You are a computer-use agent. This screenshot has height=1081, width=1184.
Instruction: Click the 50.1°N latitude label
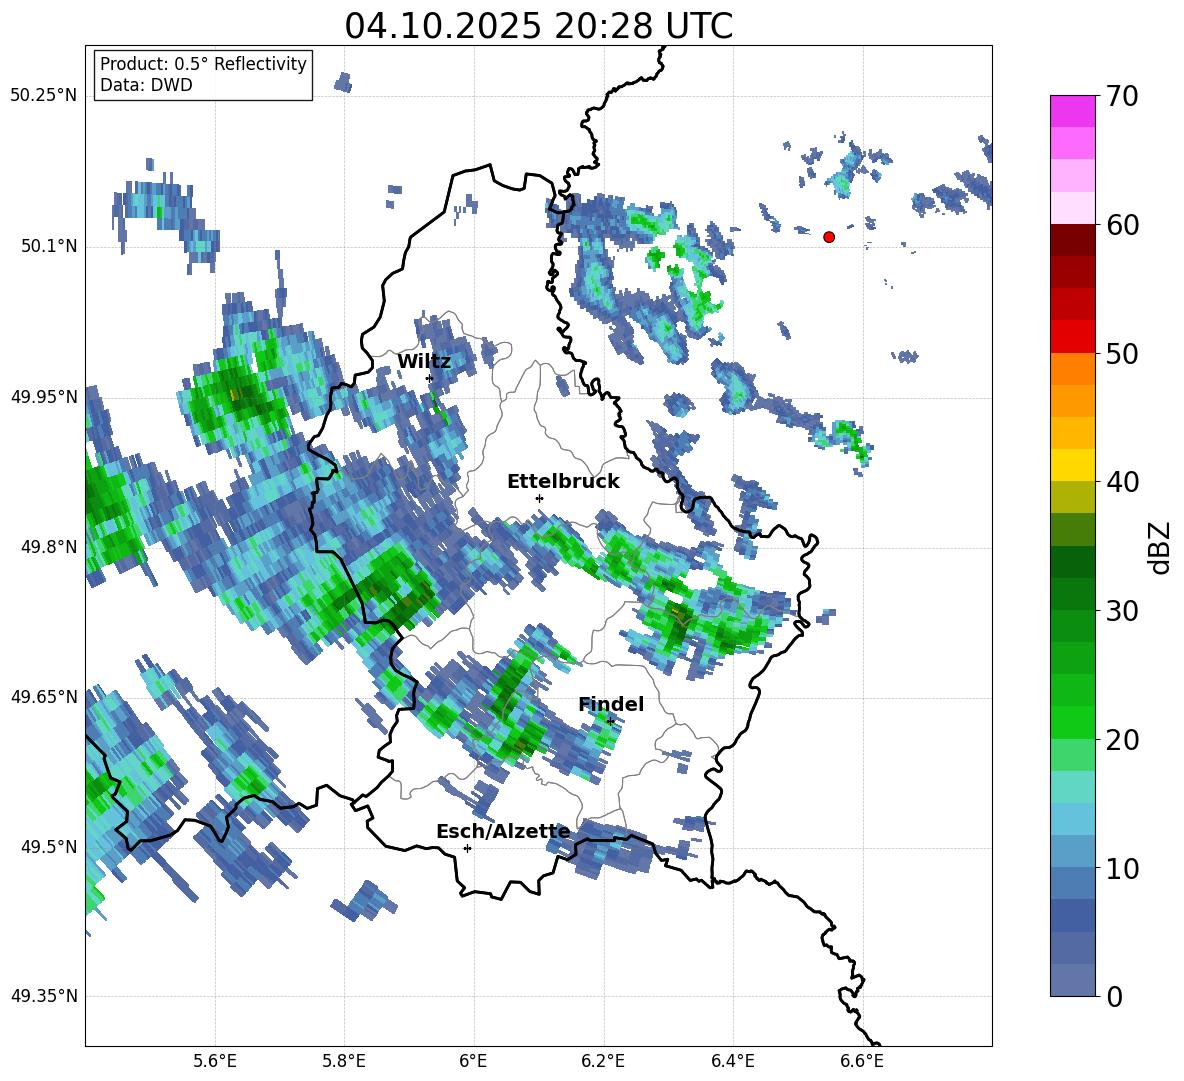48,246
